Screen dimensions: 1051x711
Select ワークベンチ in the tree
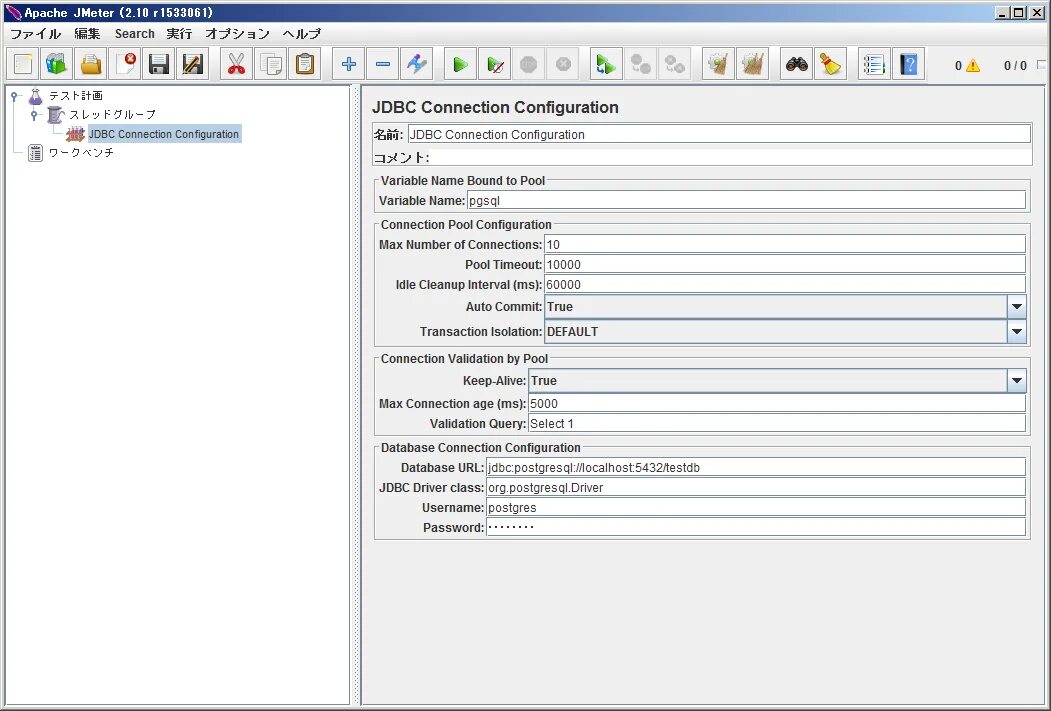81,153
